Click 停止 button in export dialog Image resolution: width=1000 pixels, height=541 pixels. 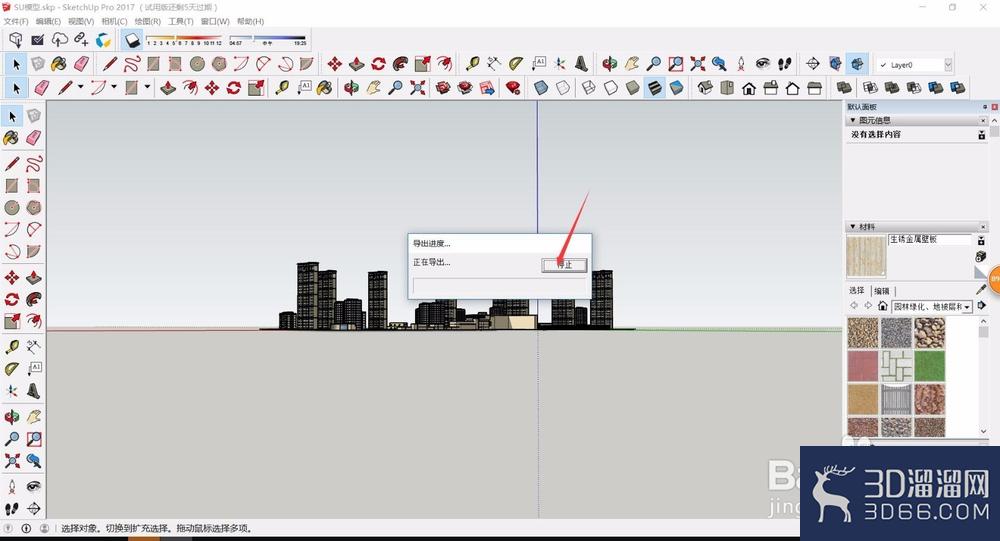(x=564, y=265)
